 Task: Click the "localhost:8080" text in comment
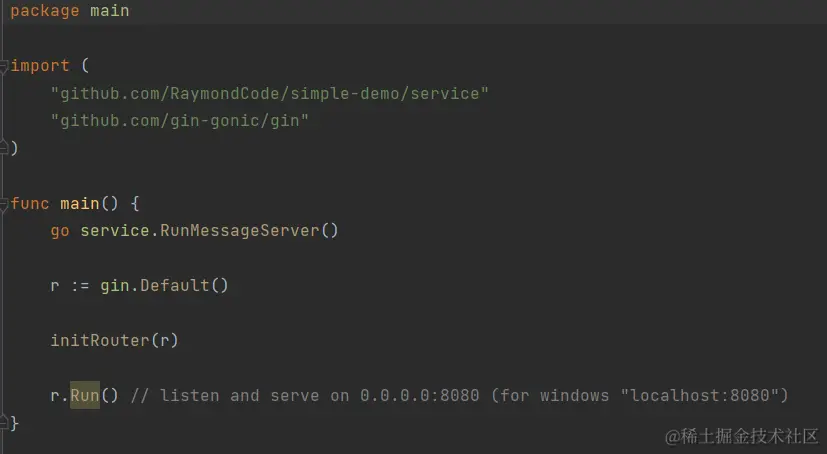[x=700, y=395]
